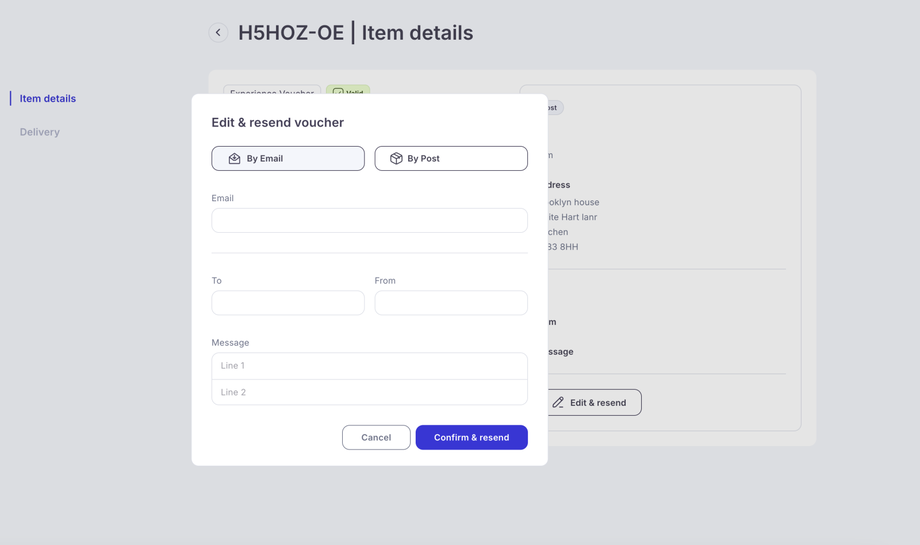
Task: Click the Experience Voucher tag
Action: 271,90
